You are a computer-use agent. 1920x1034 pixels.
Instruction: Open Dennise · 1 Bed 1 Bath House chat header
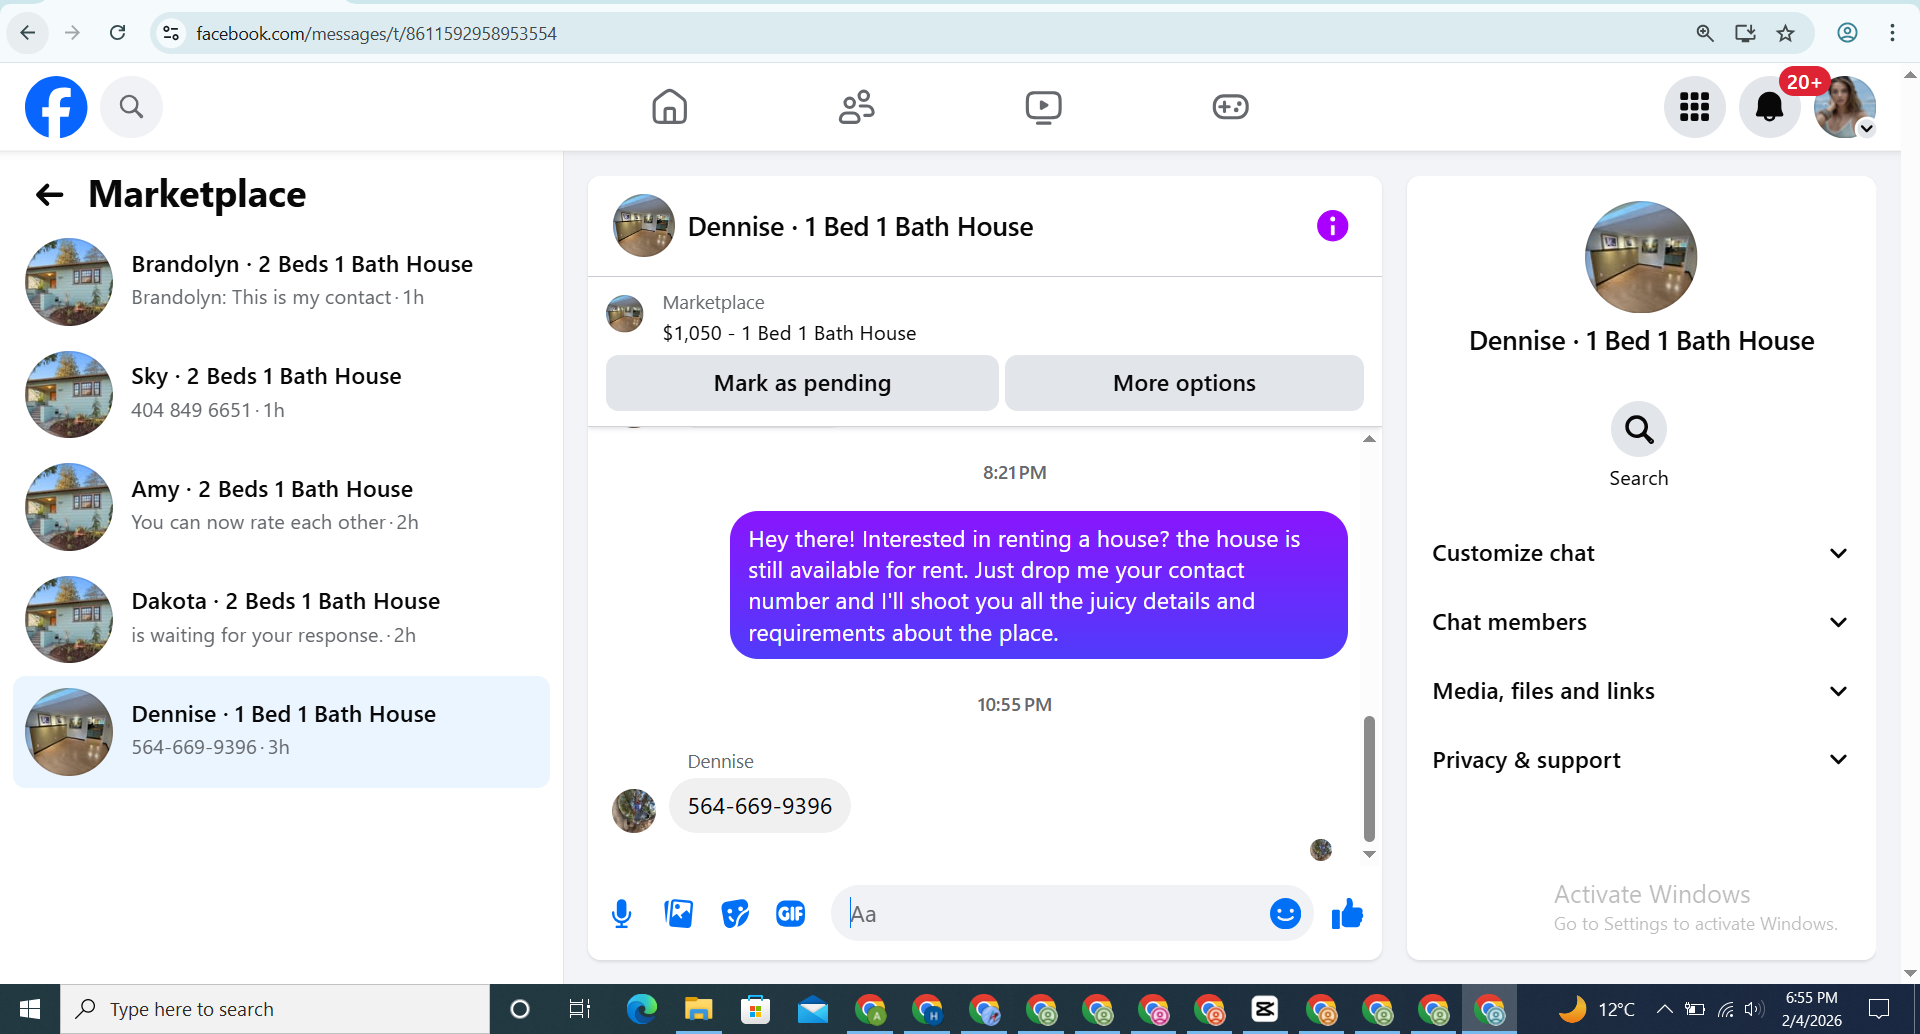pos(860,227)
